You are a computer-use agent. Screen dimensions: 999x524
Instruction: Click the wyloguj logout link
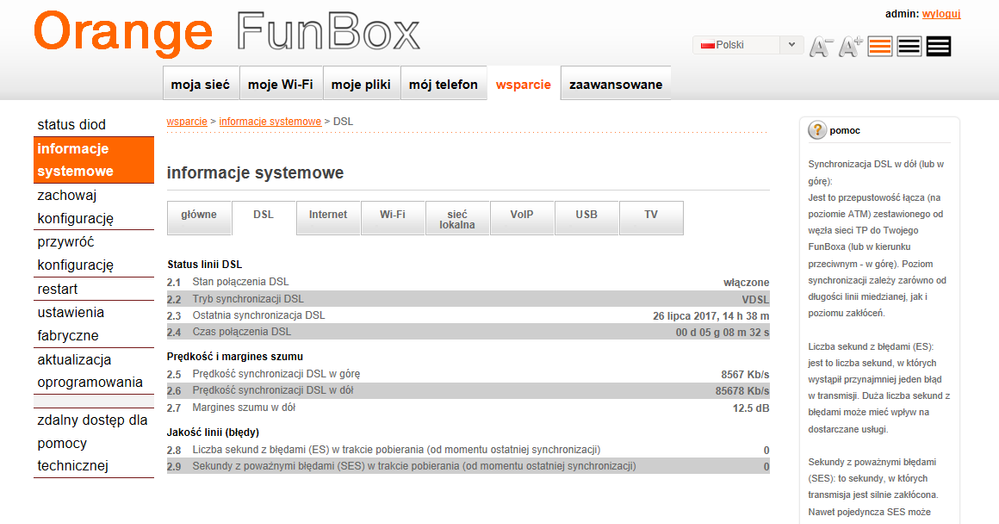pyautogui.click(x=941, y=14)
